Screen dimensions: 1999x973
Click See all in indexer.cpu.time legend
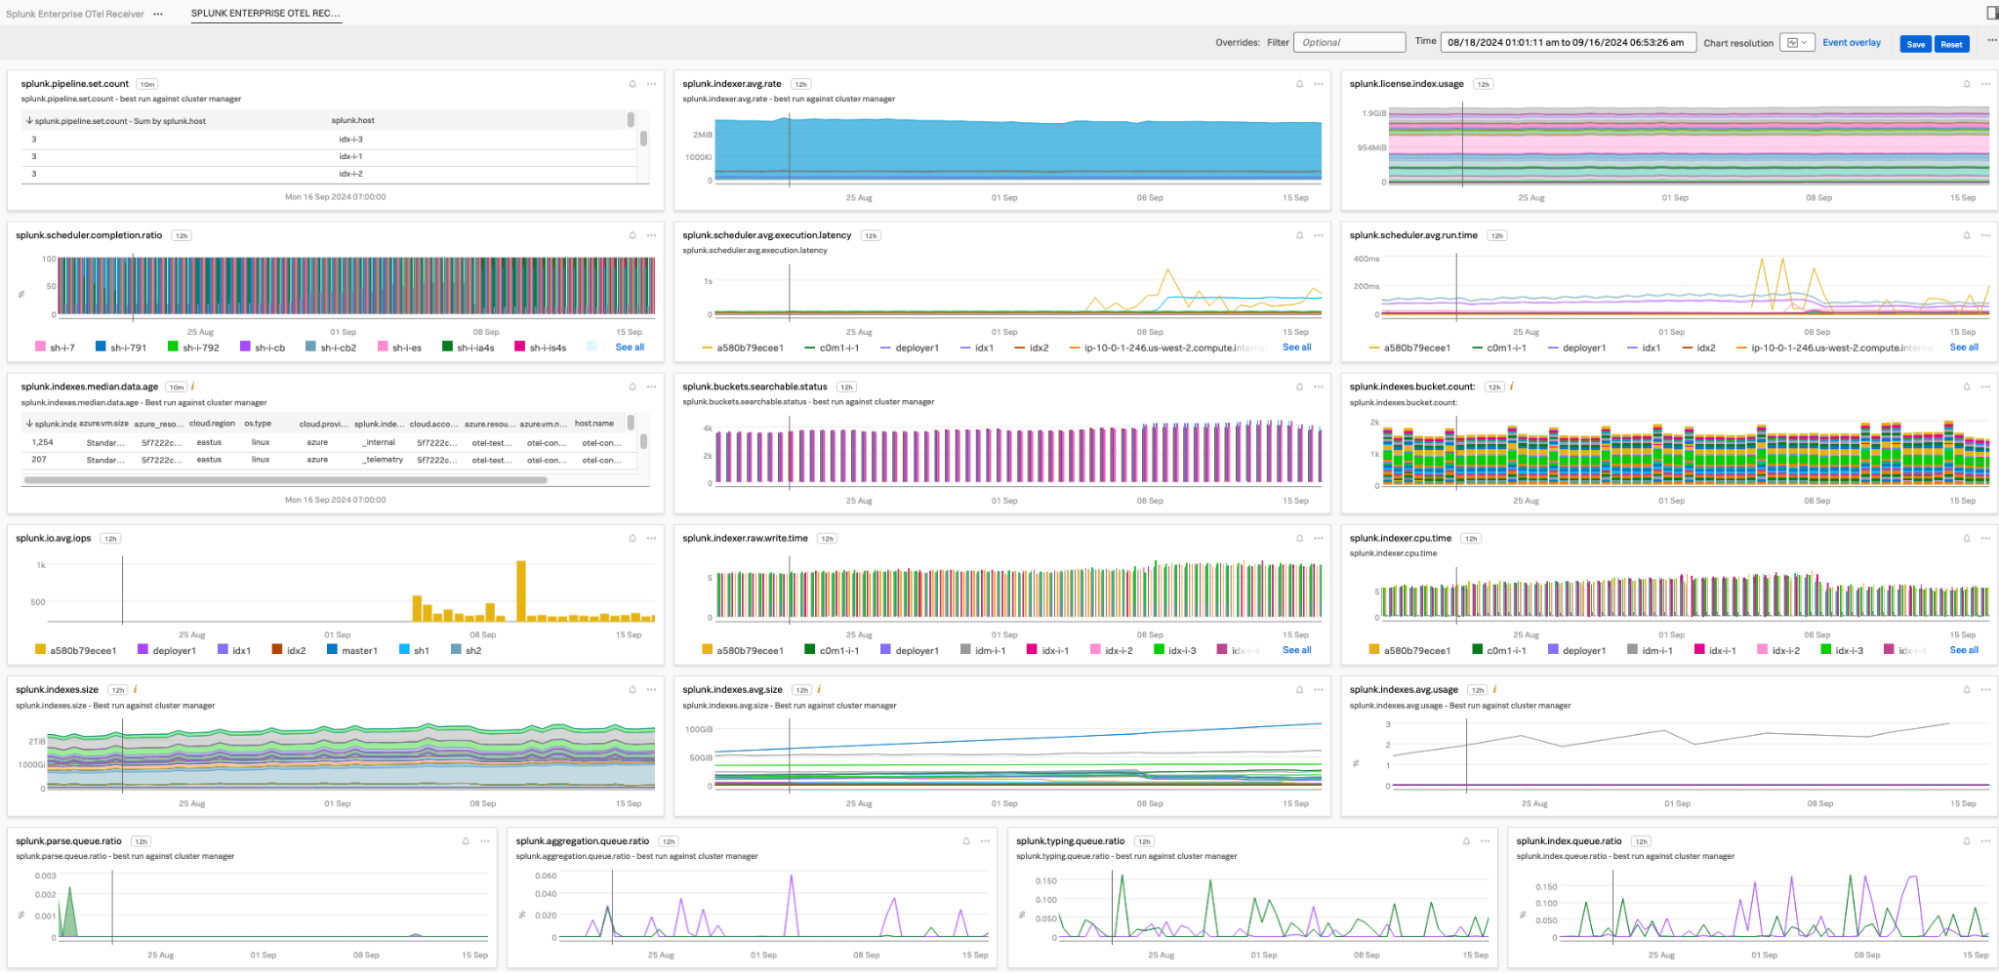click(x=1963, y=650)
